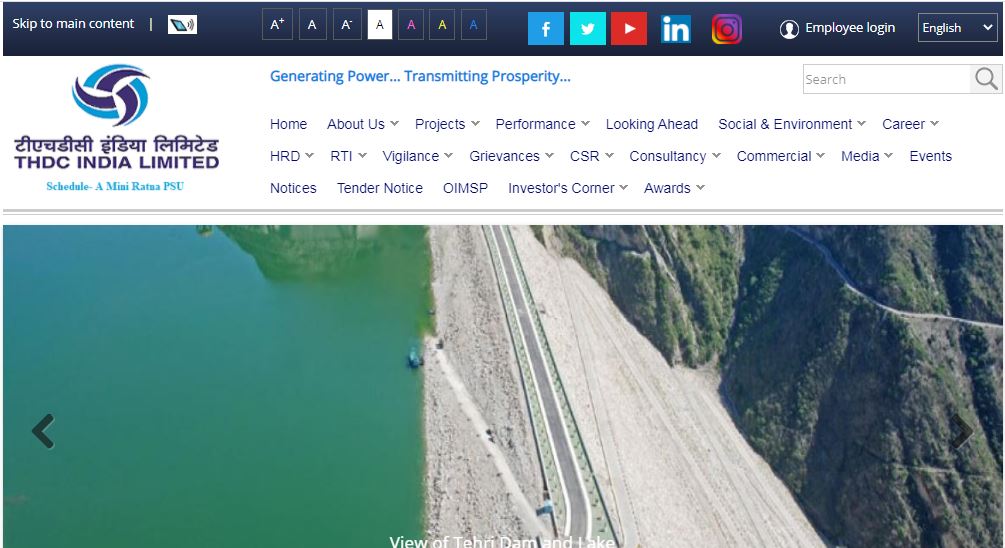
Task: Click the screen reader access icon
Action: click(x=182, y=25)
